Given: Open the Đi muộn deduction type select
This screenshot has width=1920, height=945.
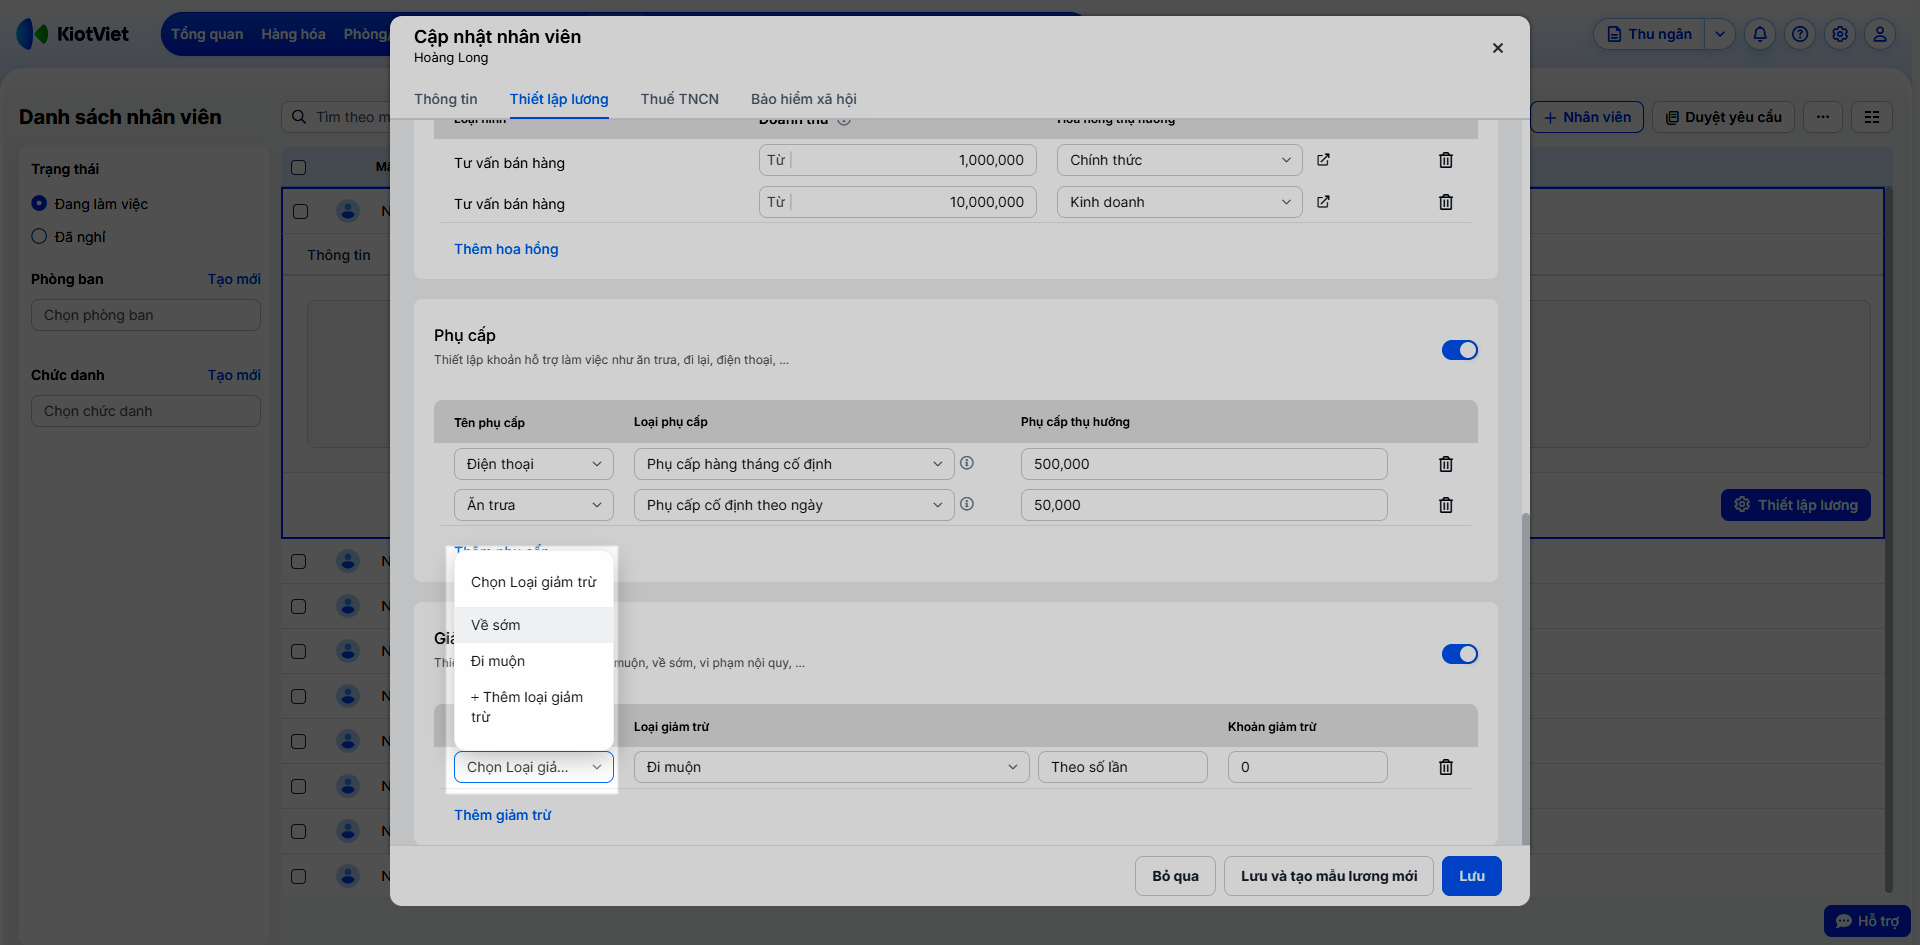Looking at the screenshot, I should tap(832, 767).
